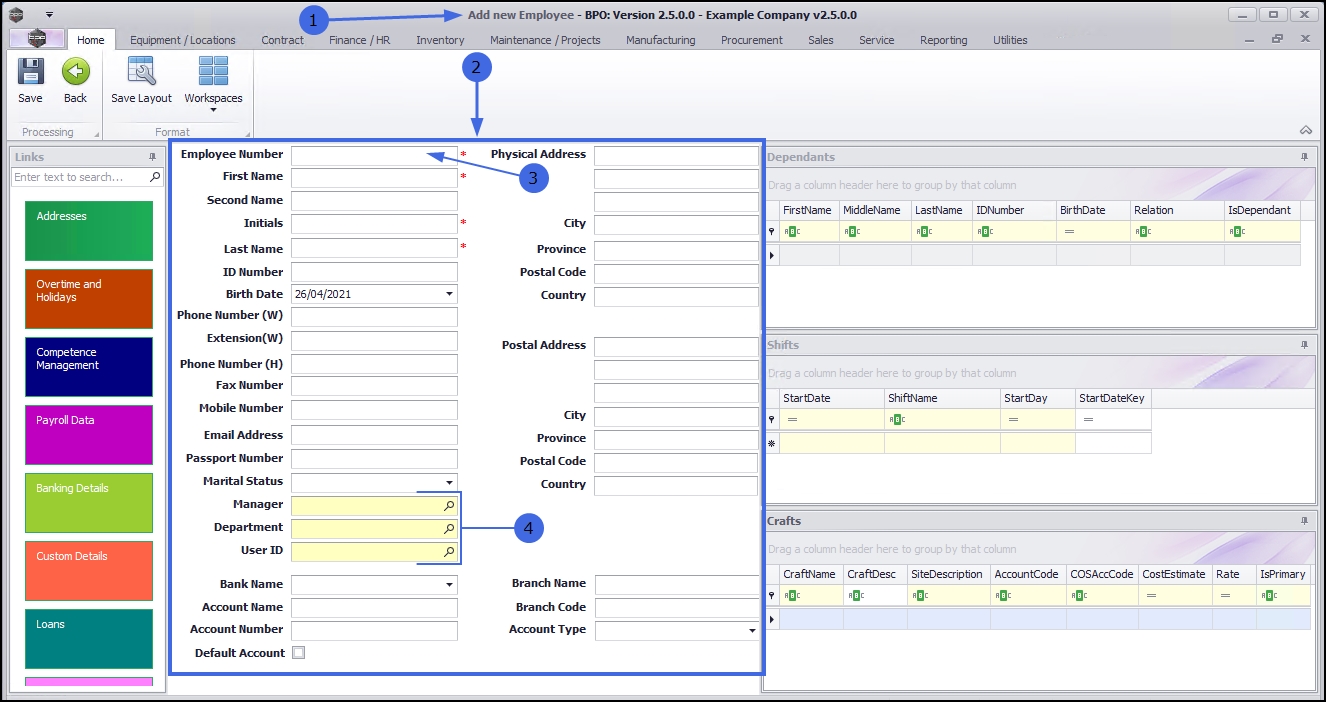This screenshot has width=1326, height=702.
Task: Switch to the Utilities tab
Action: click(x=1010, y=40)
